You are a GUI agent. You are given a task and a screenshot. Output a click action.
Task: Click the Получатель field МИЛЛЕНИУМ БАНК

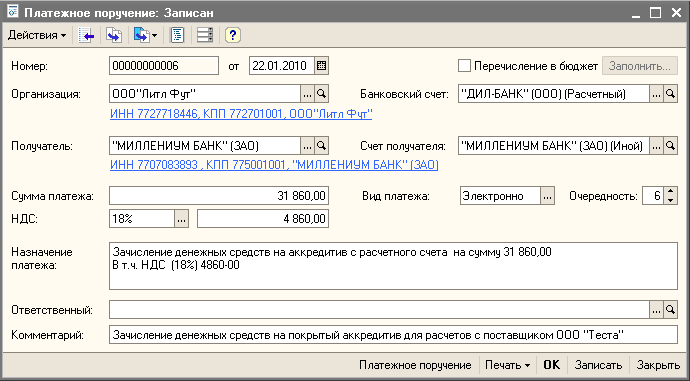coord(205,146)
